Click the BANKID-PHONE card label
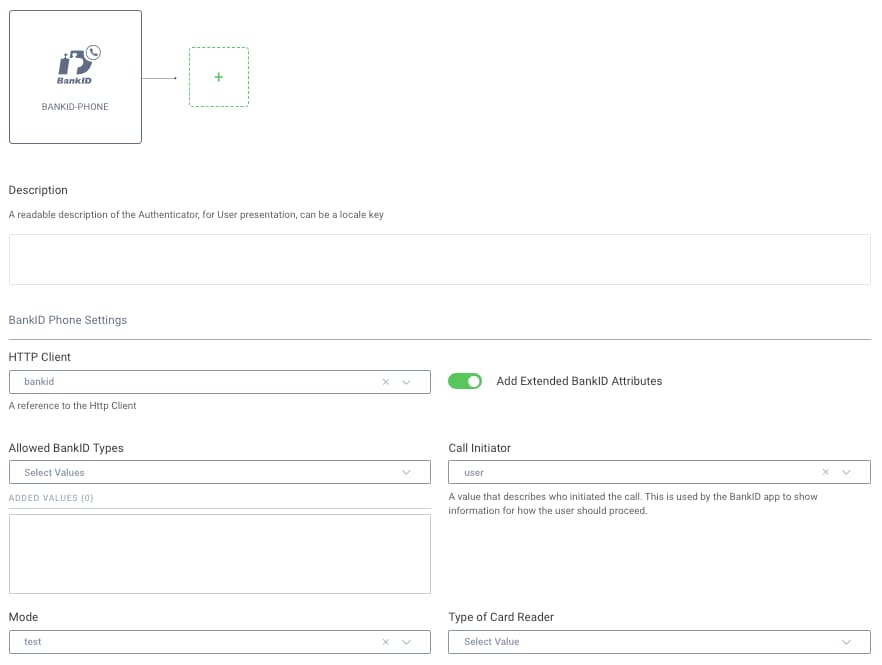Viewport: 882px width, 665px height. tap(75, 106)
